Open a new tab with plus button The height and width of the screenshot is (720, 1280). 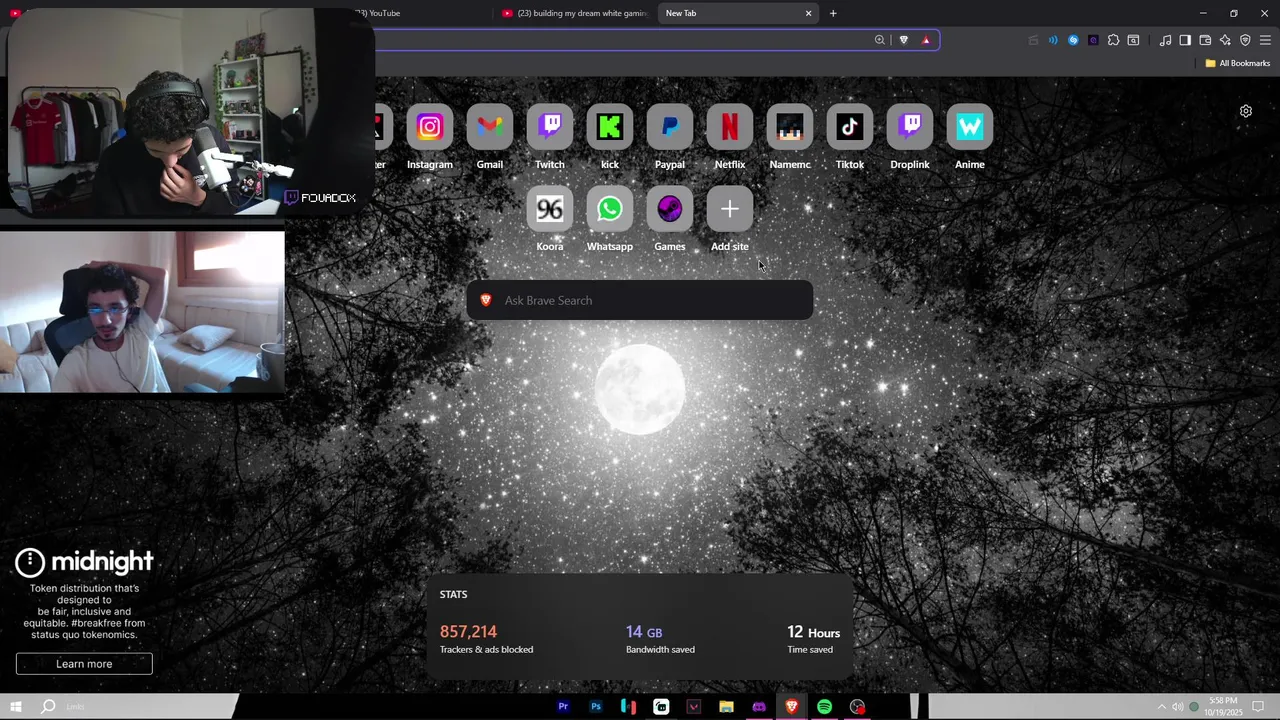[x=833, y=13]
